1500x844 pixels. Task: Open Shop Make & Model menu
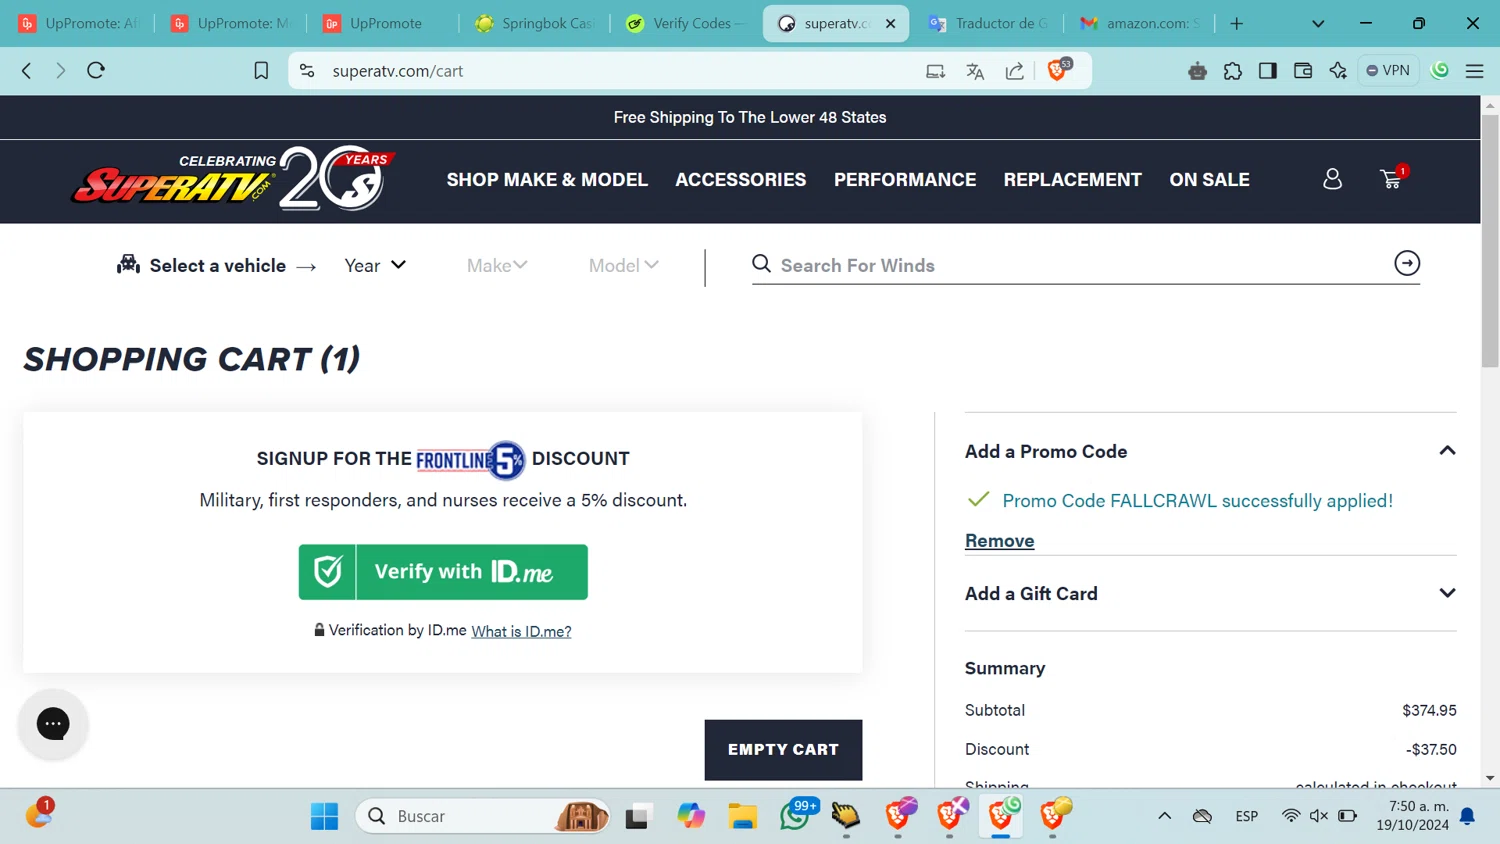[547, 180]
